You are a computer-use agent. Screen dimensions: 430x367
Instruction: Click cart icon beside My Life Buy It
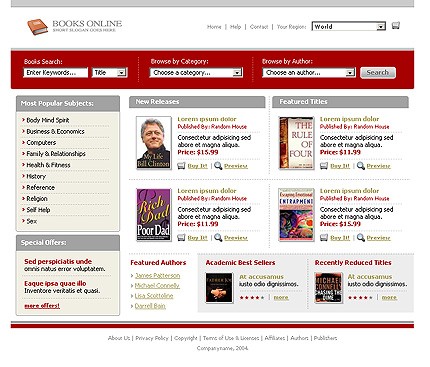coord(181,166)
